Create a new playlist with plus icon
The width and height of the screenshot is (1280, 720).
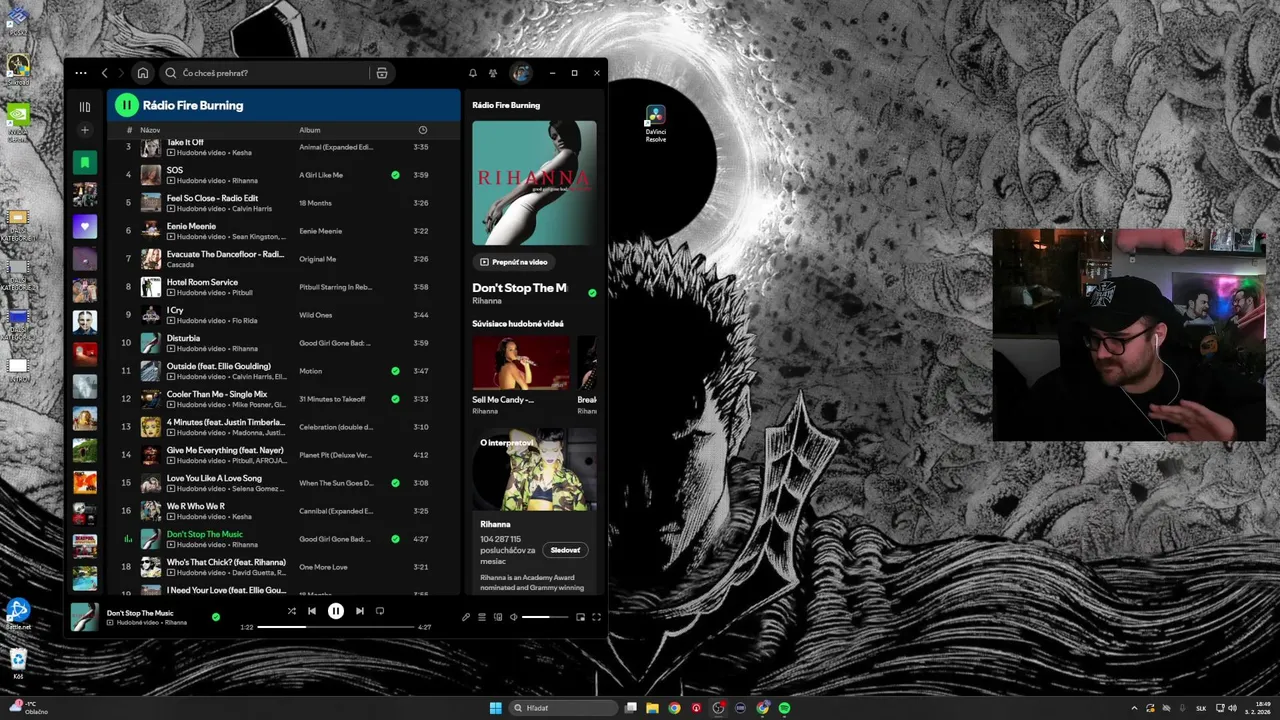(x=85, y=130)
